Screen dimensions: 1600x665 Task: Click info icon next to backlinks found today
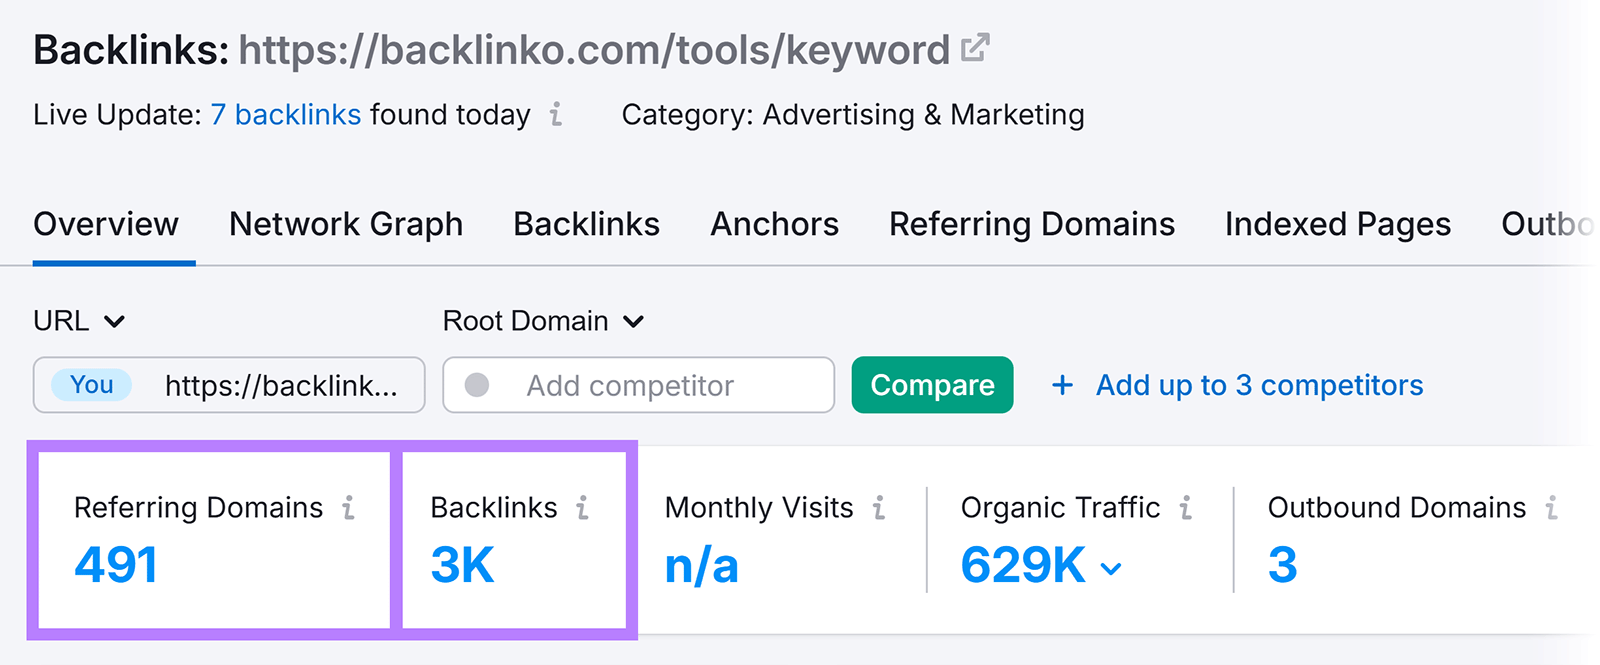[555, 116]
